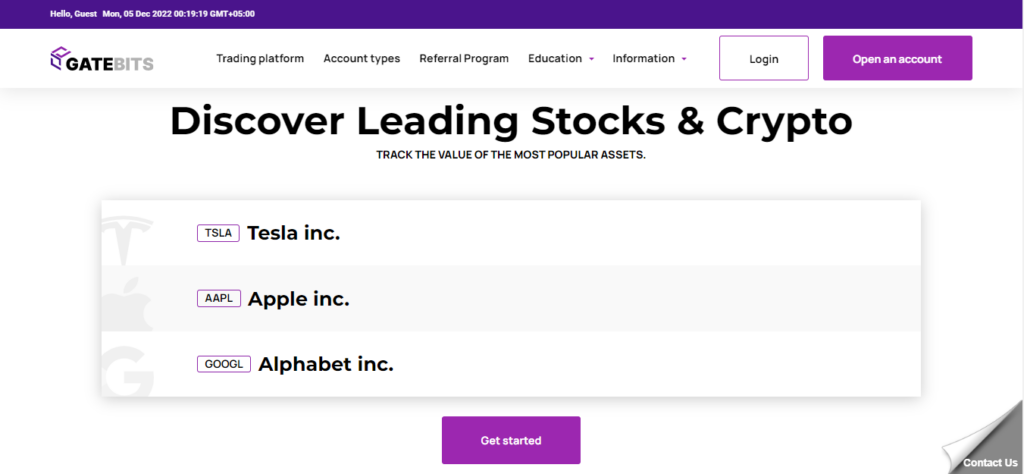Click the AAPL ticker badge
1024x474 pixels.
(x=219, y=298)
